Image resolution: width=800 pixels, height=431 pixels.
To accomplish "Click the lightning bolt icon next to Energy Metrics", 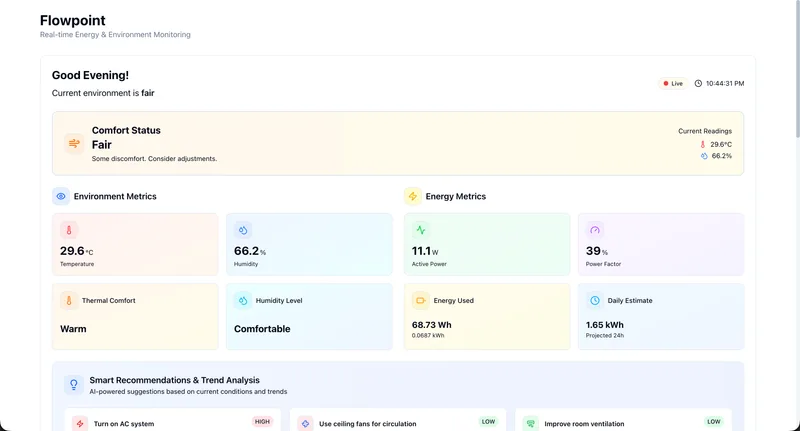I will [x=413, y=196].
